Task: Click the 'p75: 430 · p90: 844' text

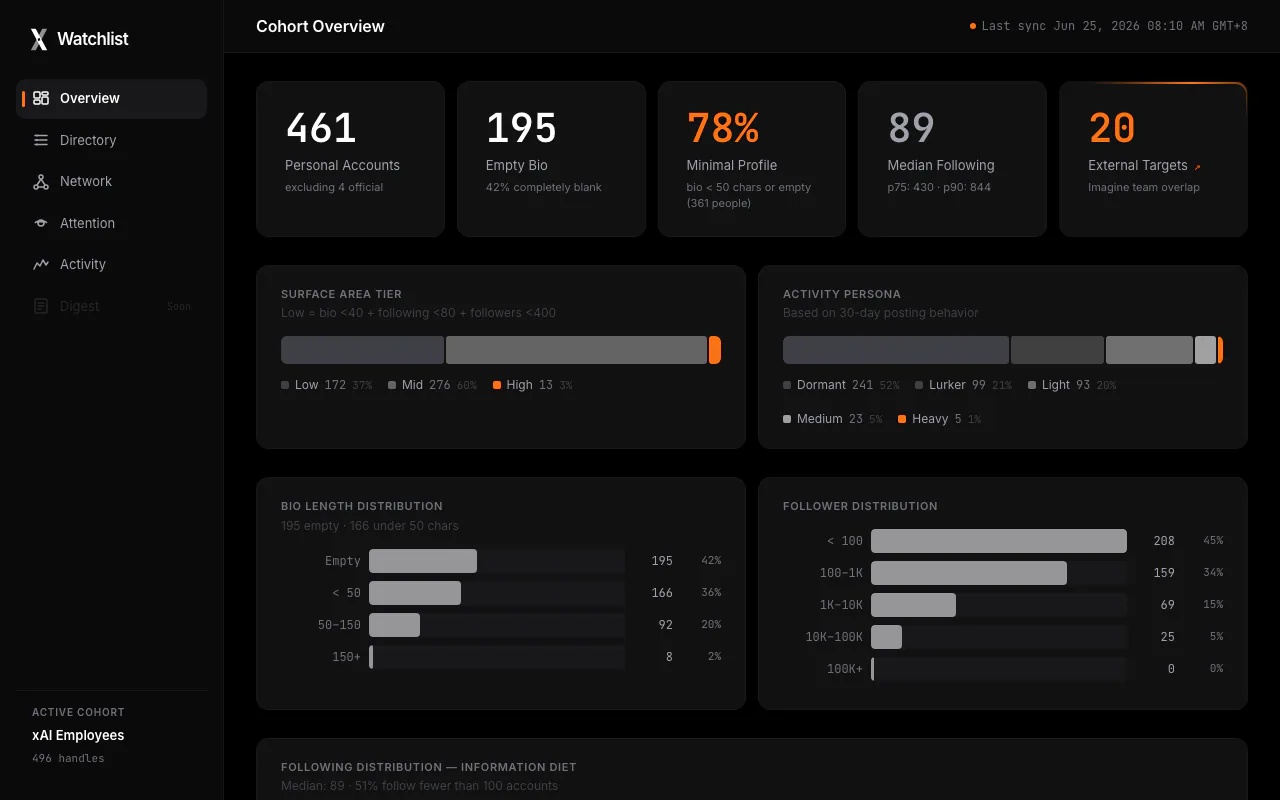Action: (x=939, y=187)
